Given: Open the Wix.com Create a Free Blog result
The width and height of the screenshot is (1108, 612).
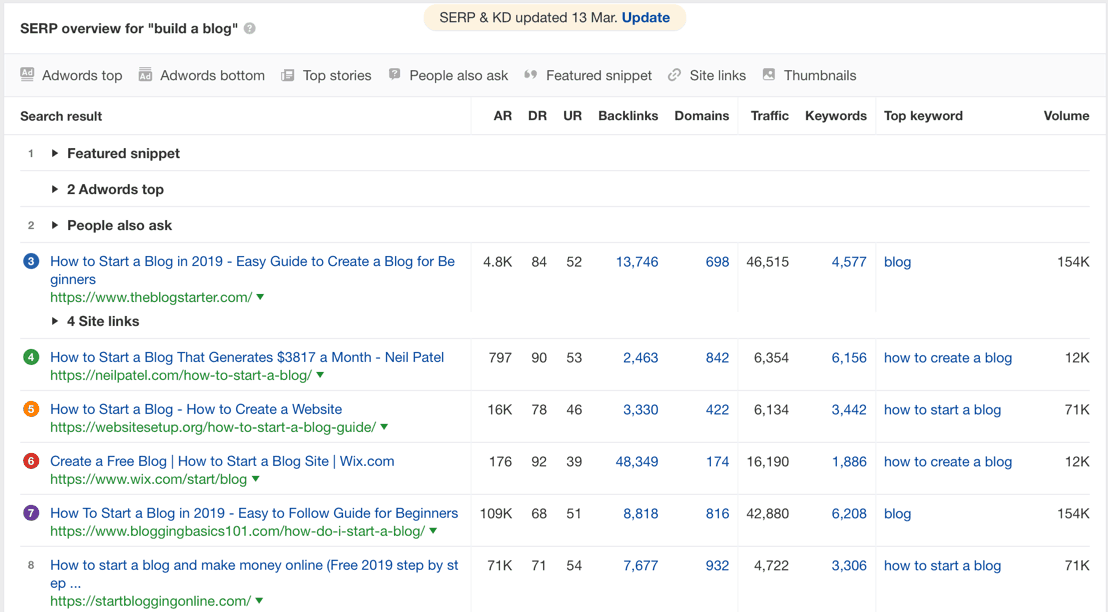Looking at the screenshot, I should tap(222, 461).
